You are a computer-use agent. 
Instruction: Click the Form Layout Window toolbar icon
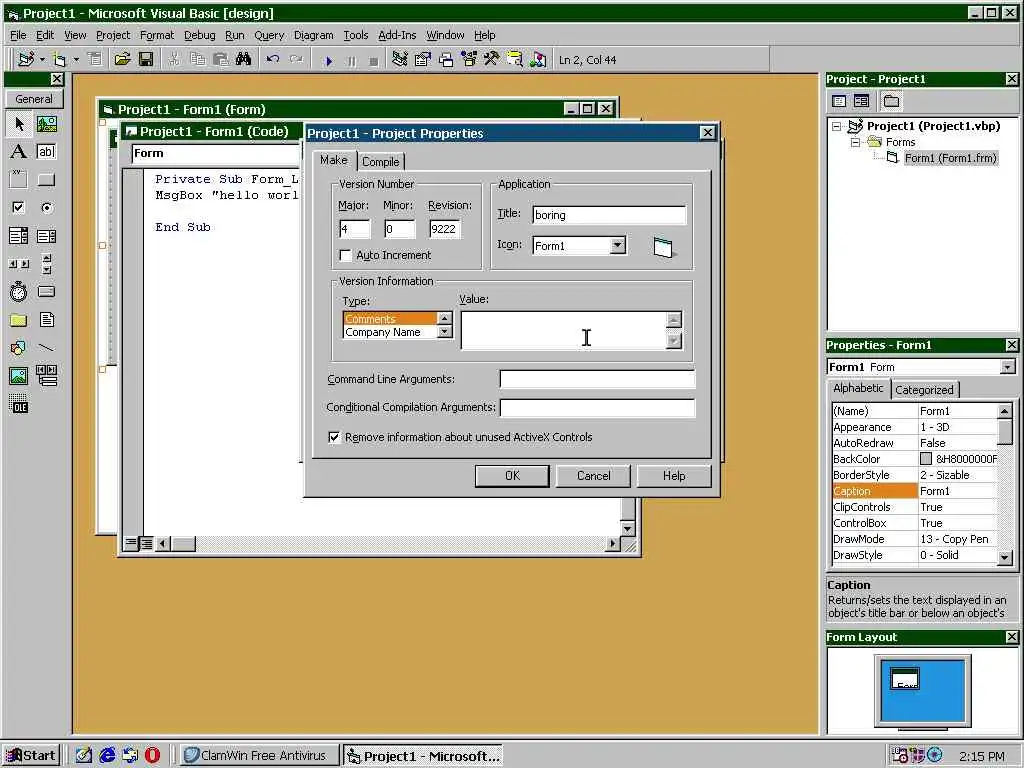pos(446,60)
